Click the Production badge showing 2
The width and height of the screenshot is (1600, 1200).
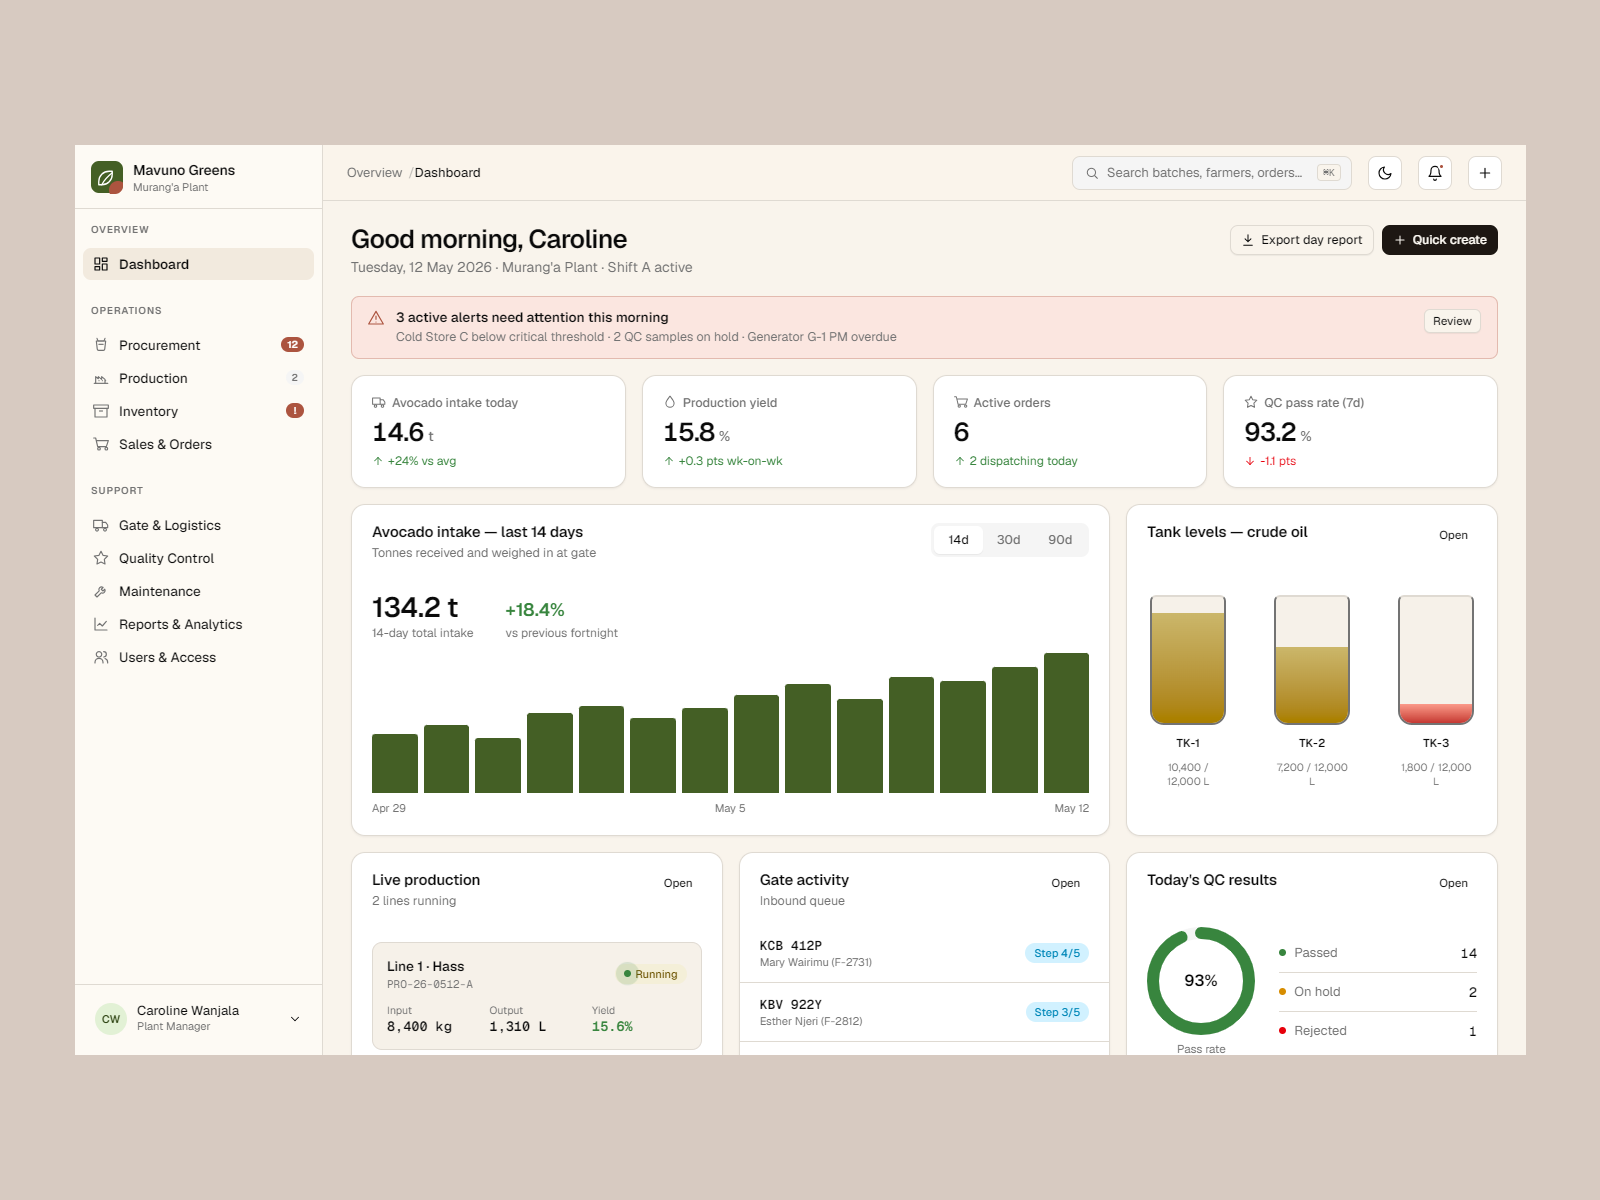pyautogui.click(x=294, y=378)
